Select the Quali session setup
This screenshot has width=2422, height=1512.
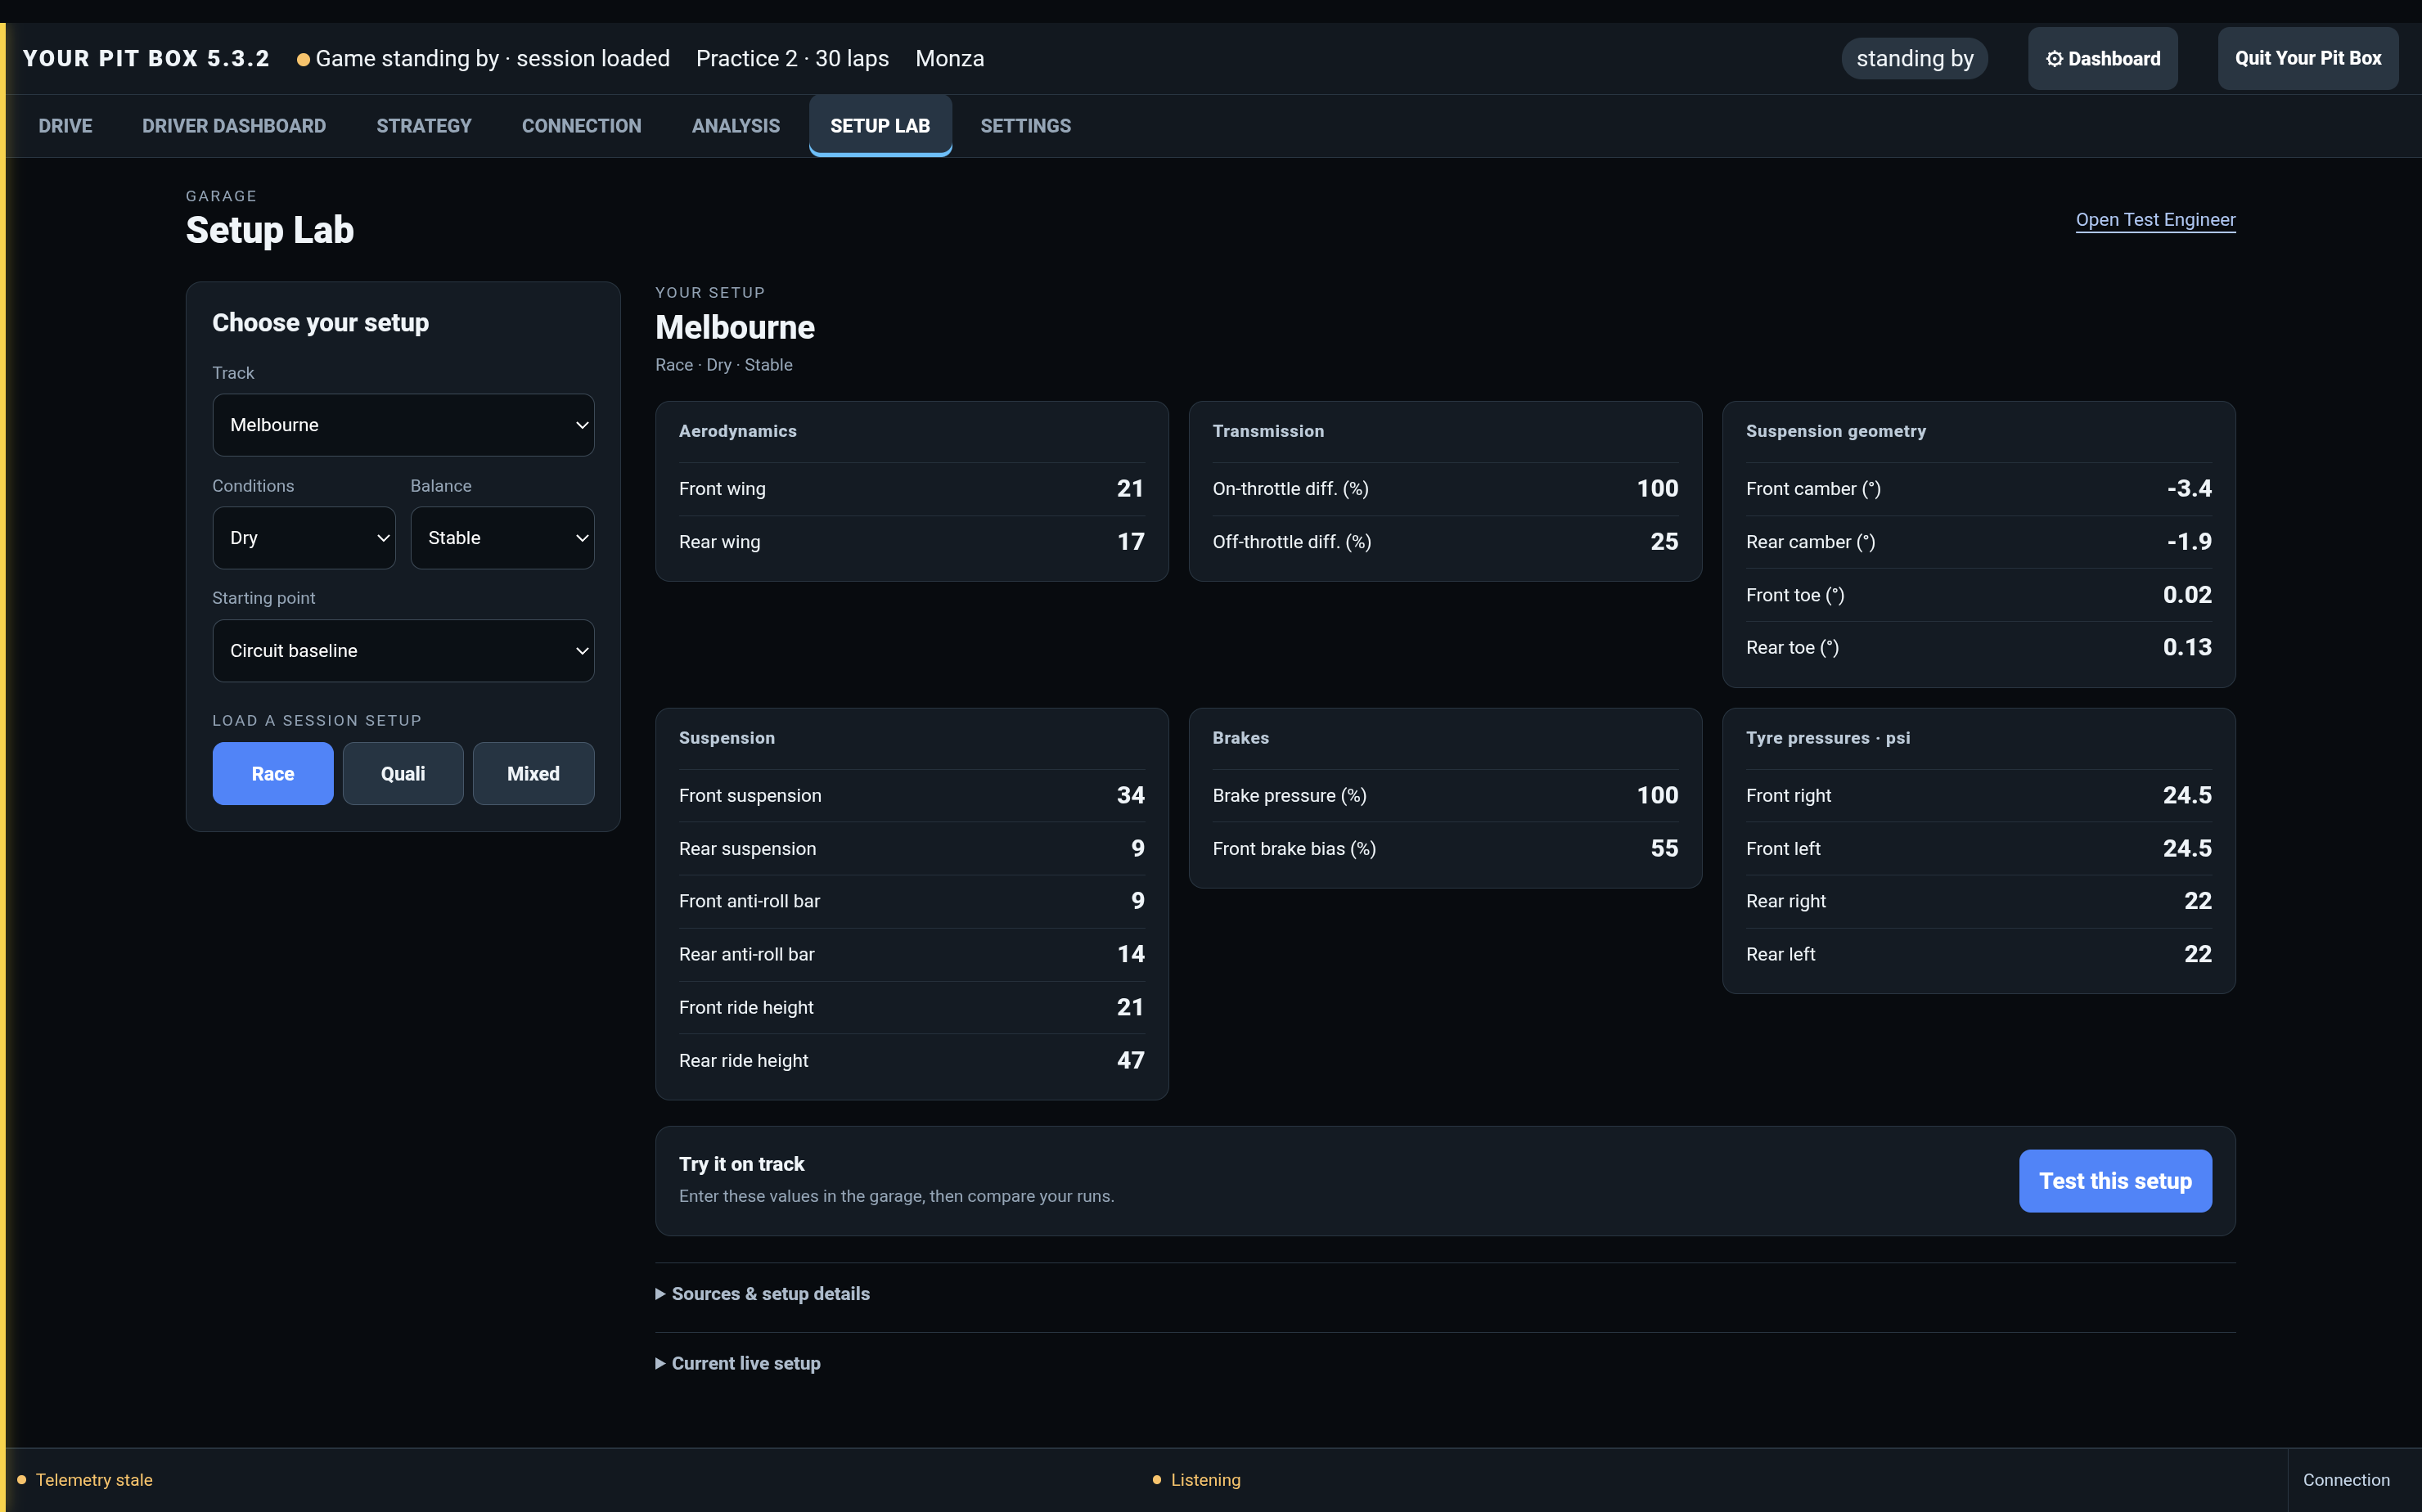(403, 774)
